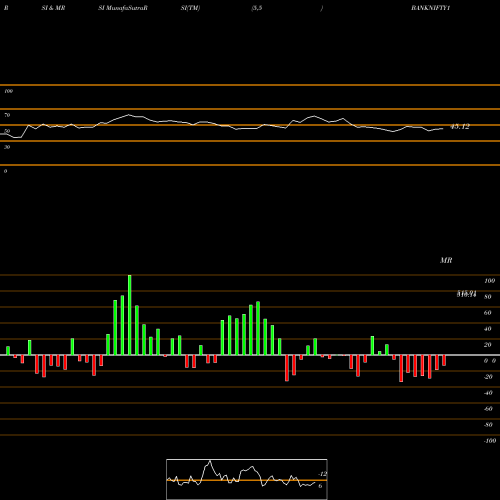Screen dimensions: 500x500
Task: Click the 'SI(TM)' header text
Action: [x=190, y=8]
